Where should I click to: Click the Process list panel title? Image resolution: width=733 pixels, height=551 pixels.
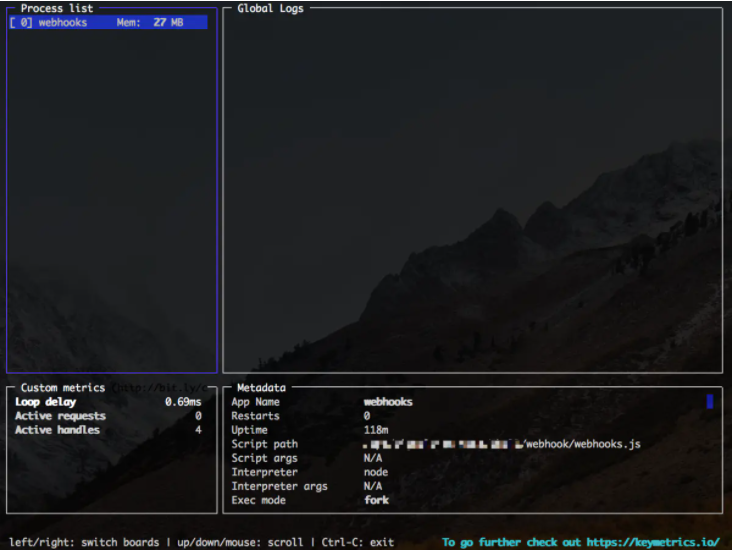57,8
